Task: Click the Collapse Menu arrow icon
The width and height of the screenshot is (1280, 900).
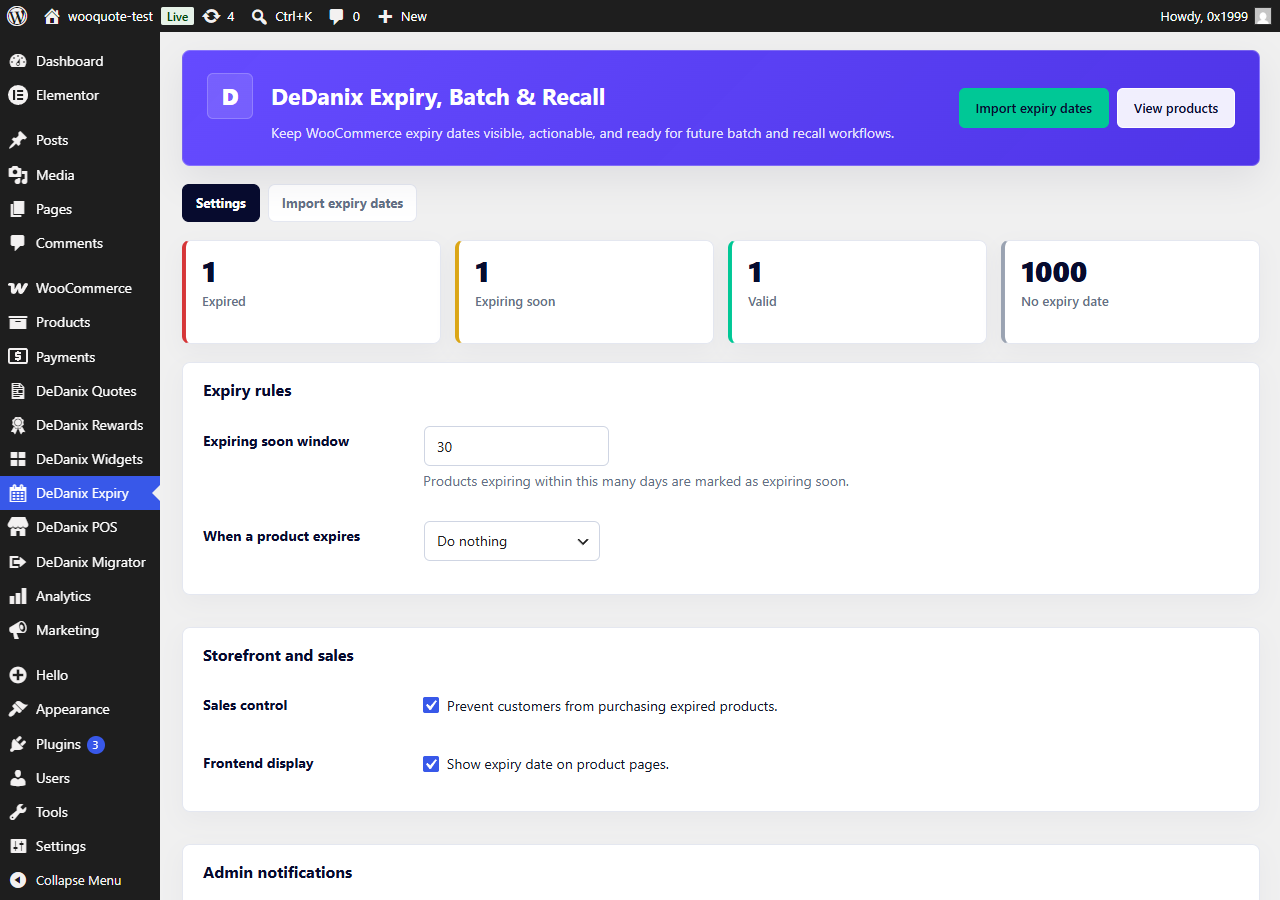Action: pyautogui.click(x=18, y=880)
